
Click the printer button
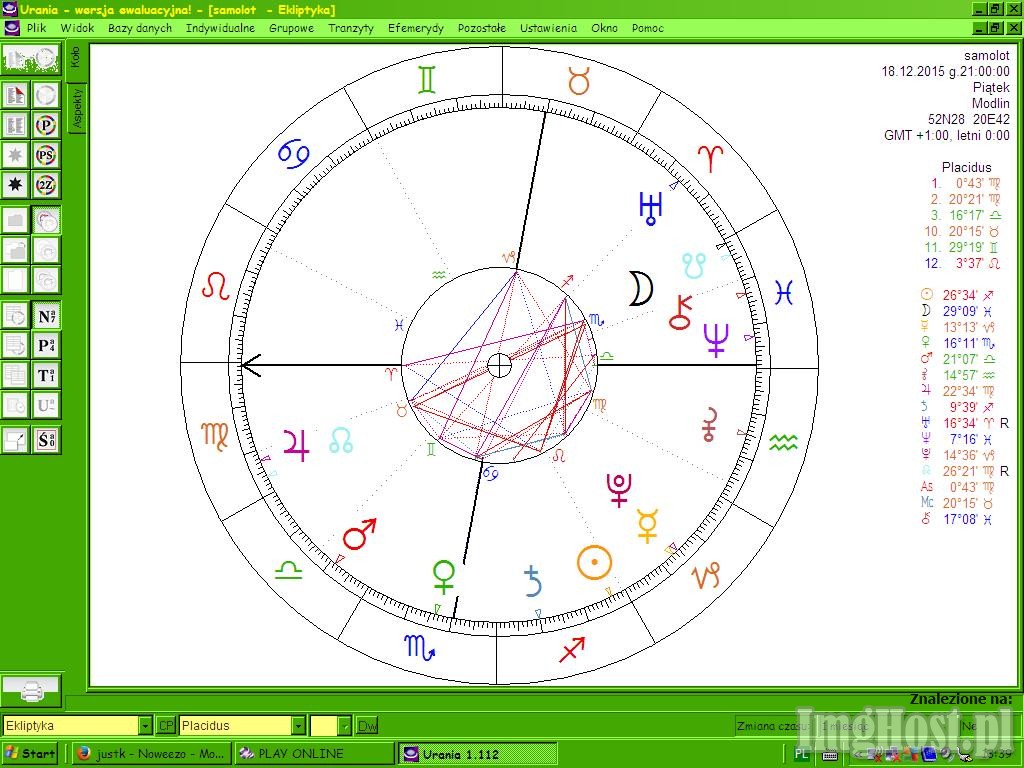31,692
